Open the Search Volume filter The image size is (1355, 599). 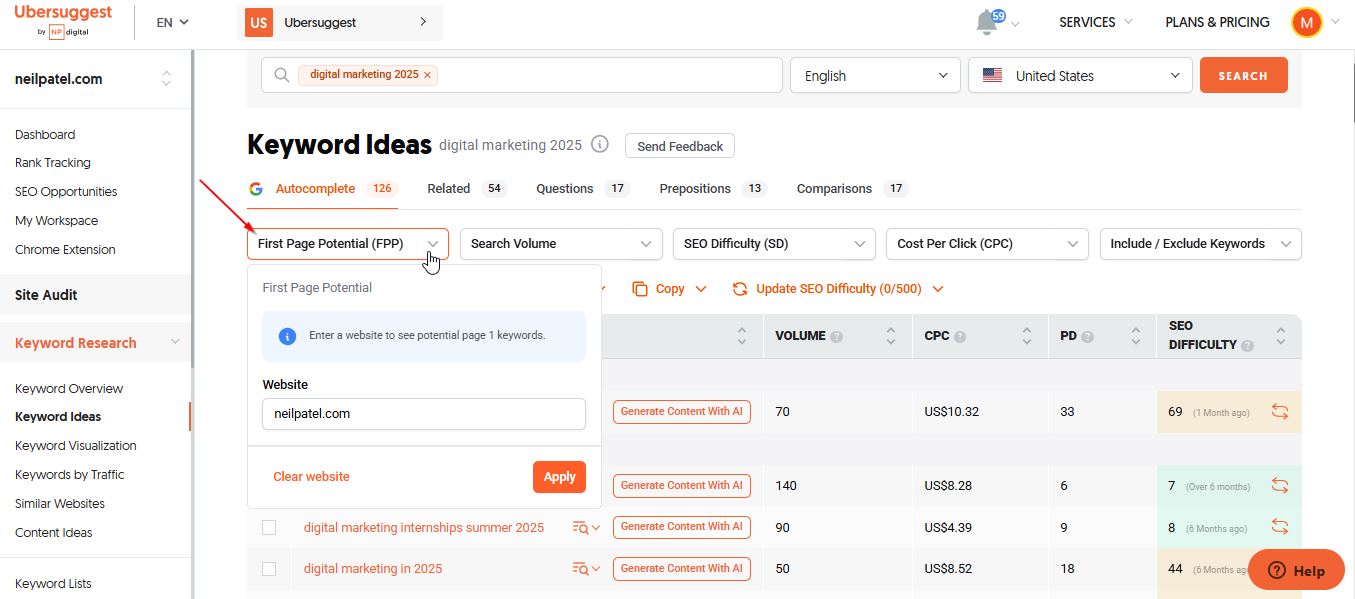(x=561, y=244)
